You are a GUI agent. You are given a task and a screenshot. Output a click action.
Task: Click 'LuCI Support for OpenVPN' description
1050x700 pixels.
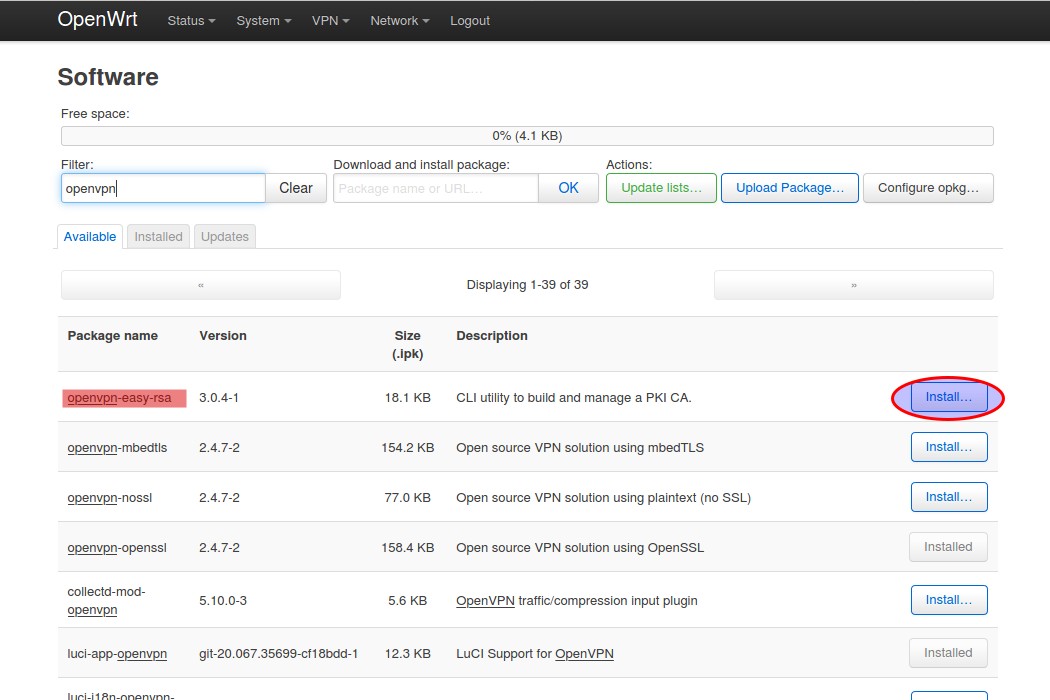(x=534, y=654)
